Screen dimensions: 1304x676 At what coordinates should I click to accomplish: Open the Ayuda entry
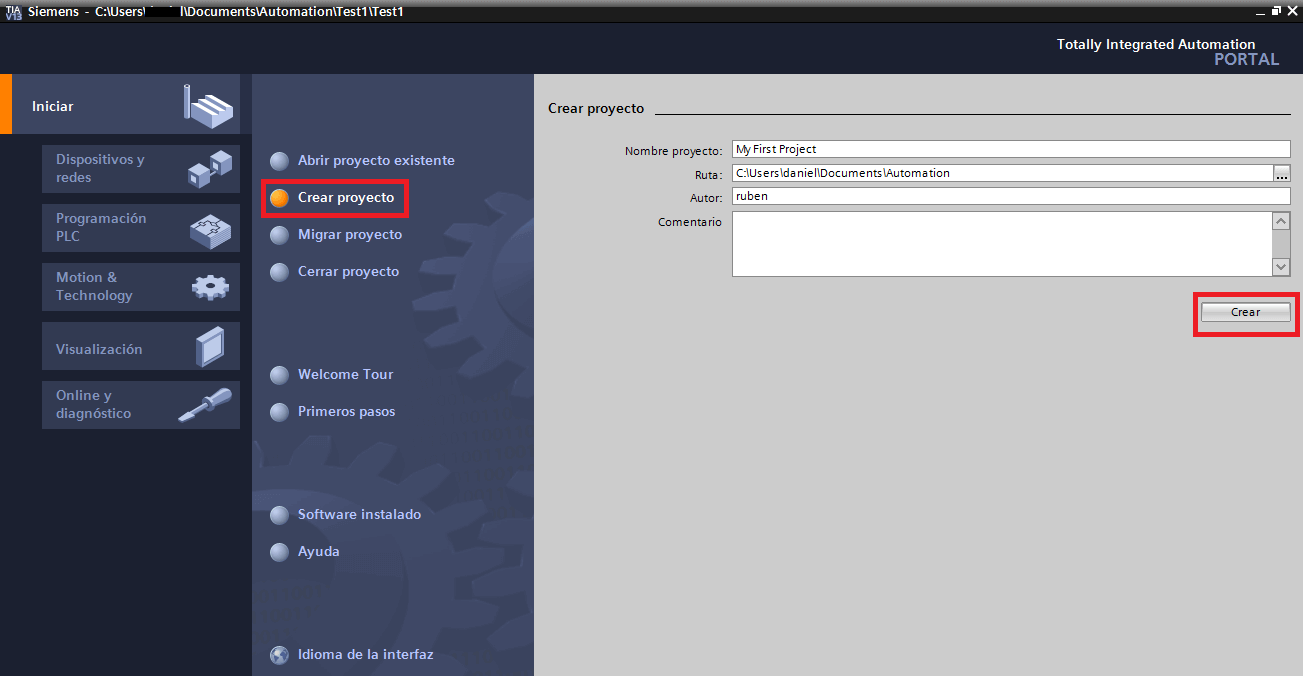318,552
